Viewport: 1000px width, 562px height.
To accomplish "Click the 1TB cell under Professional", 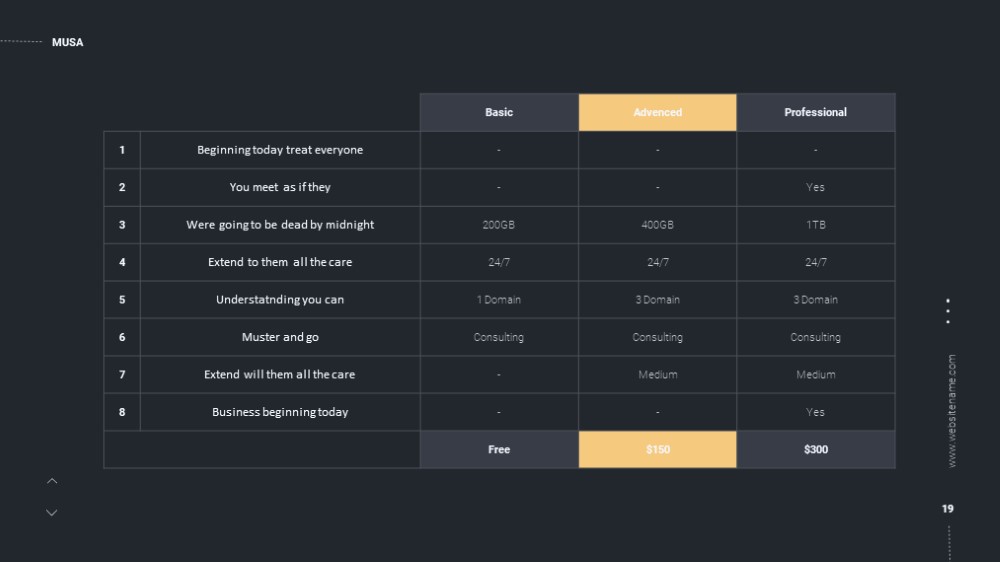I will coord(815,225).
